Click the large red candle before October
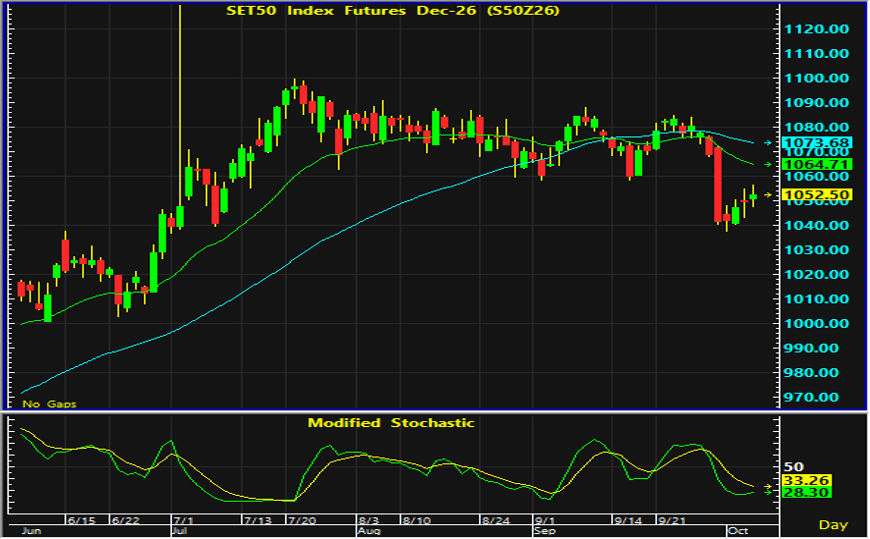870x539 pixels. (717, 184)
